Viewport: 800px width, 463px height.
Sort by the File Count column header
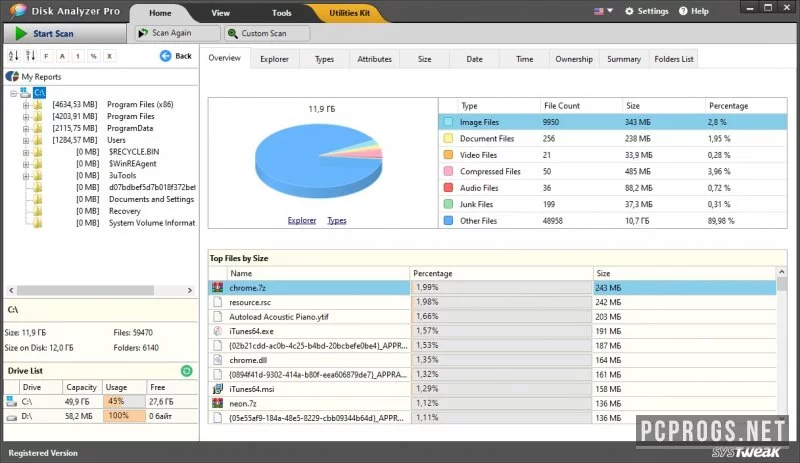[x=581, y=106]
